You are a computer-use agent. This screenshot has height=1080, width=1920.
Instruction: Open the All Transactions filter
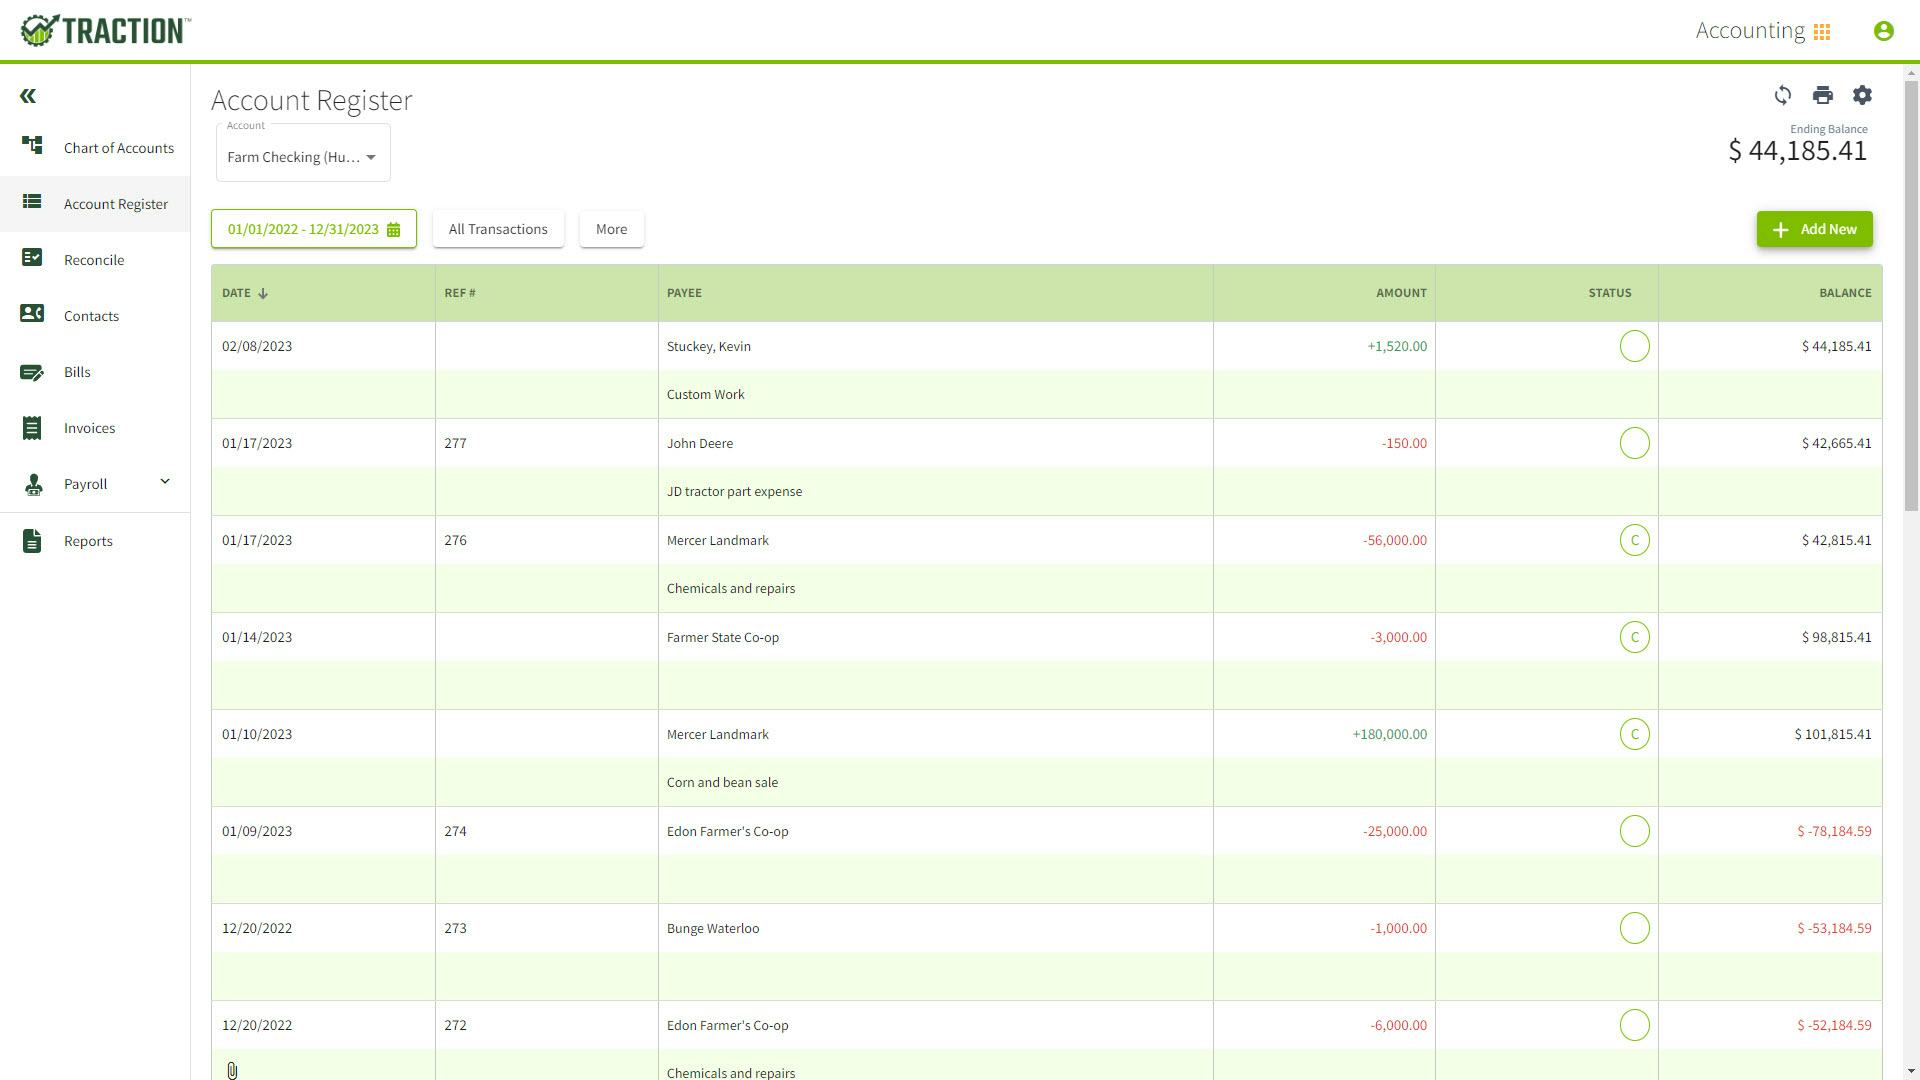(498, 229)
